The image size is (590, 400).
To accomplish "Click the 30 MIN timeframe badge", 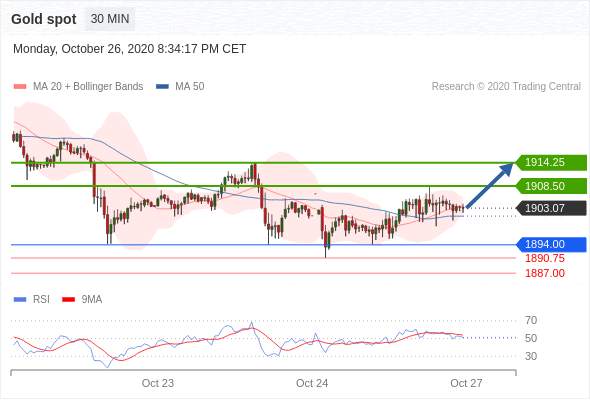I will pos(110,19).
